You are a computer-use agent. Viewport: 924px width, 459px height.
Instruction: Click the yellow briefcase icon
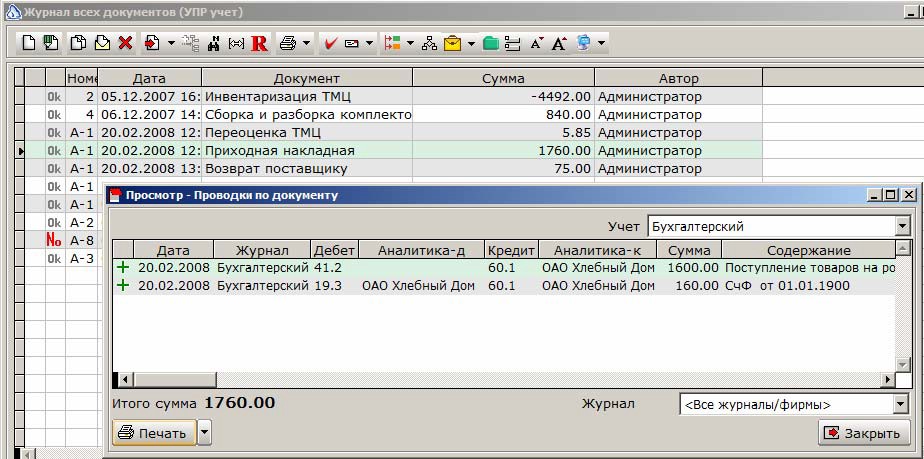click(453, 43)
